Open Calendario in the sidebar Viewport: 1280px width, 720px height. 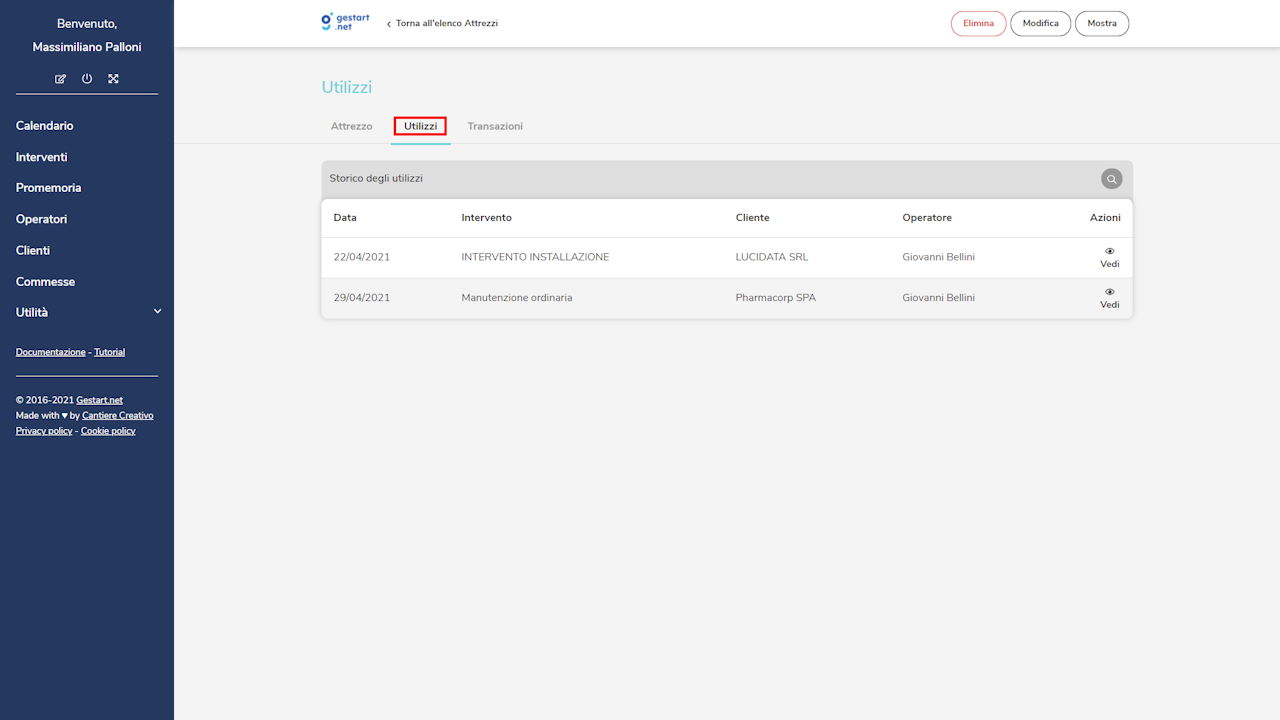click(x=45, y=126)
